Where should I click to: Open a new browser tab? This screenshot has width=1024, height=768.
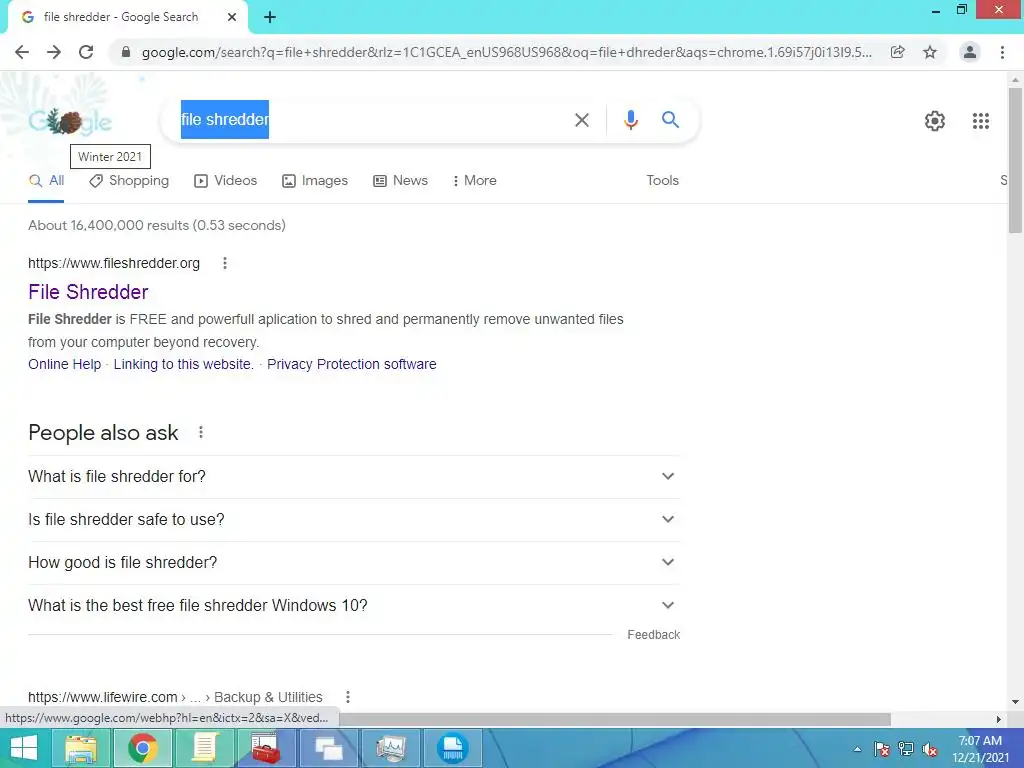[x=270, y=18]
